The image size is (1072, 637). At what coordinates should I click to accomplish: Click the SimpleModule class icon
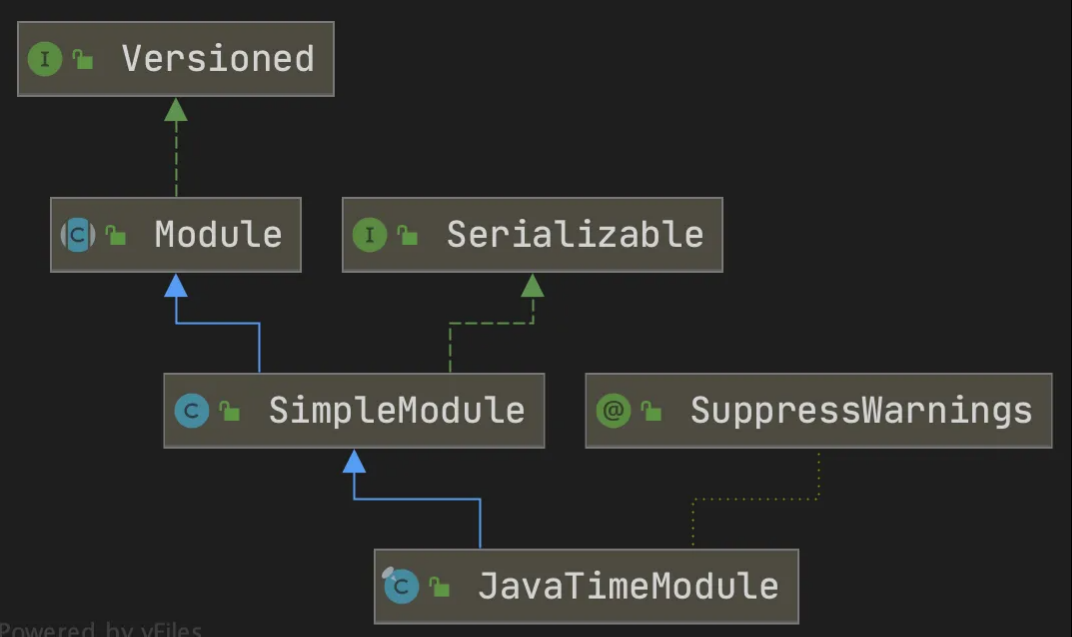pyautogui.click(x=191, y=411)
